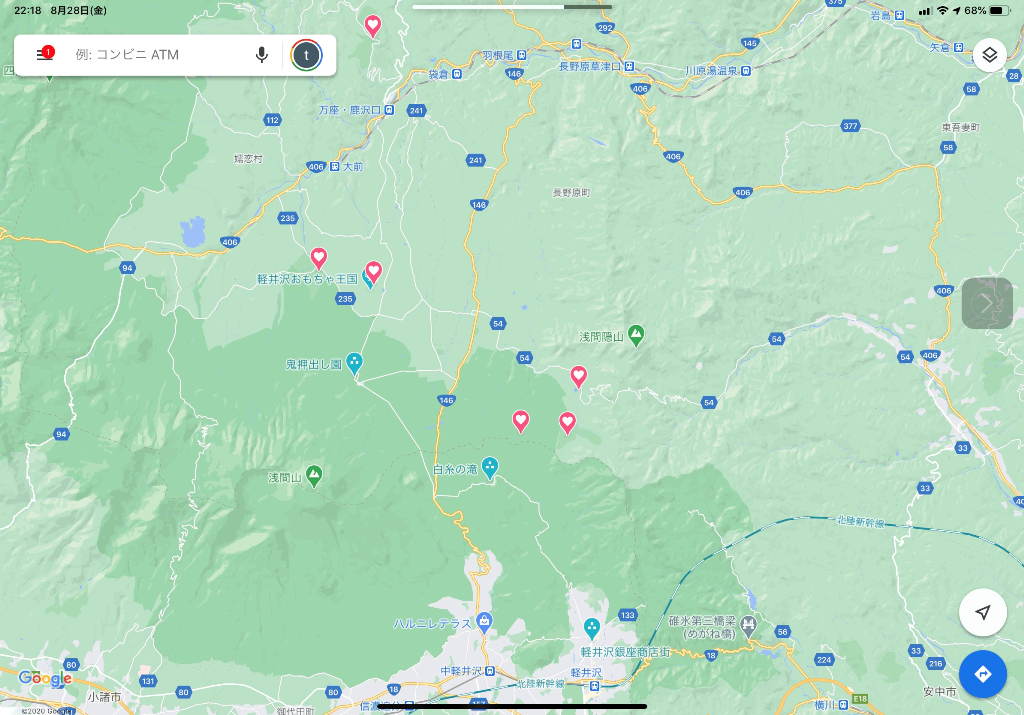The image size is (1024, 715).
Task: Open the hamburger menu with notification badge
Action: click(45, 55)
